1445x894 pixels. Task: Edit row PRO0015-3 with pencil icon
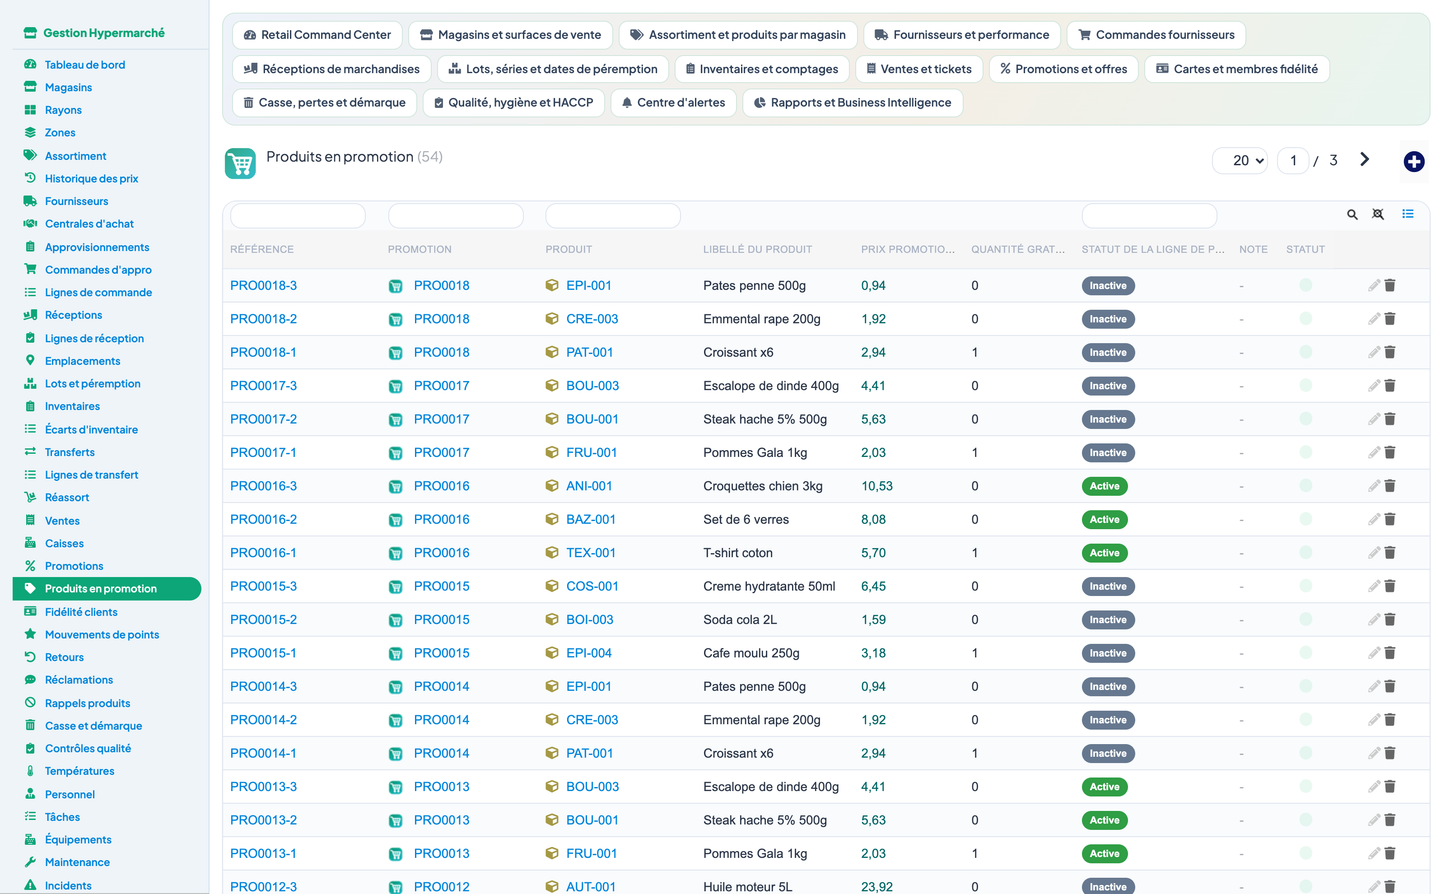1374,586
